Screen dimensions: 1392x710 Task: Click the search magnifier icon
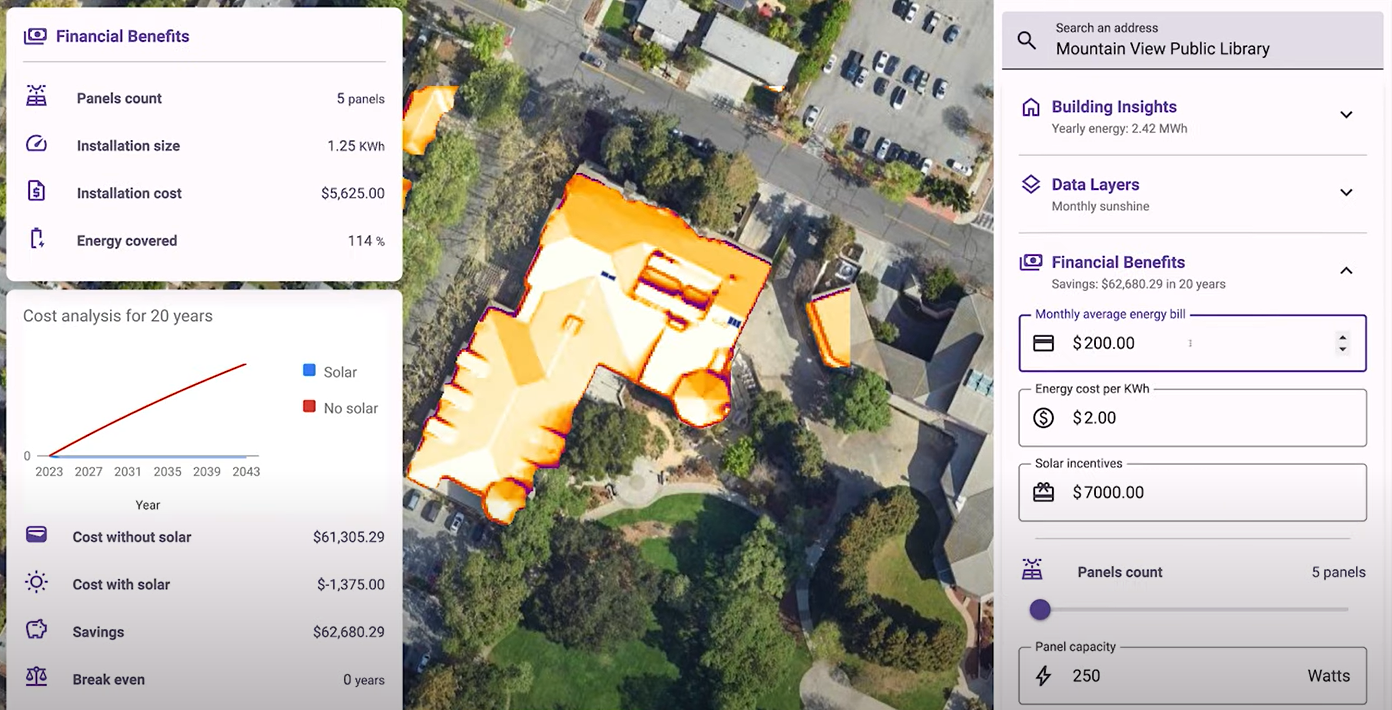1026,40
